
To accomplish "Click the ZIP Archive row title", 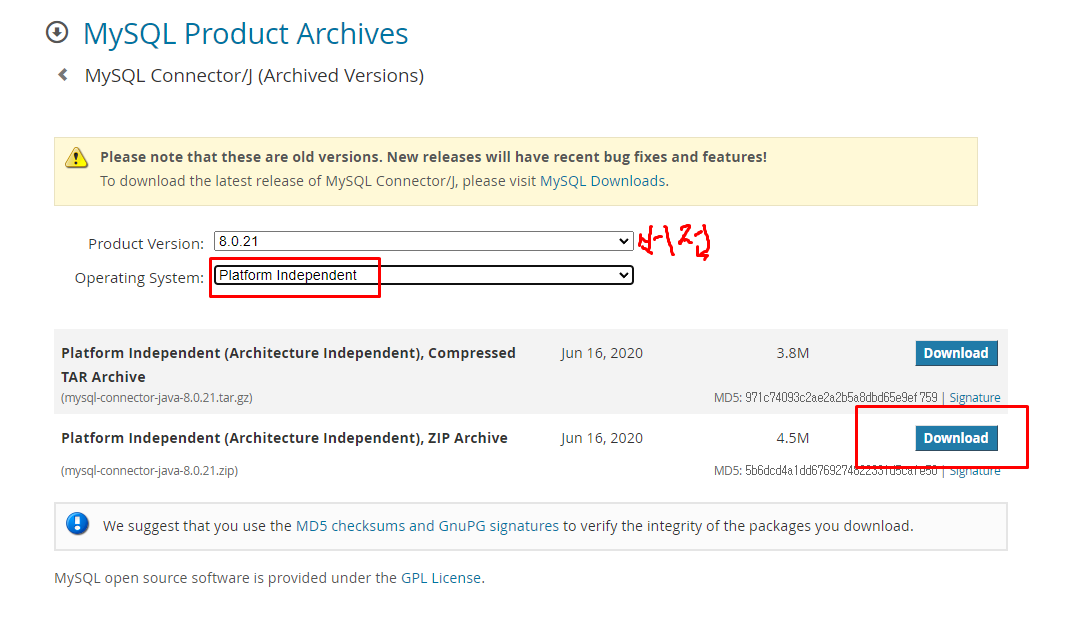I will point(284,438).
